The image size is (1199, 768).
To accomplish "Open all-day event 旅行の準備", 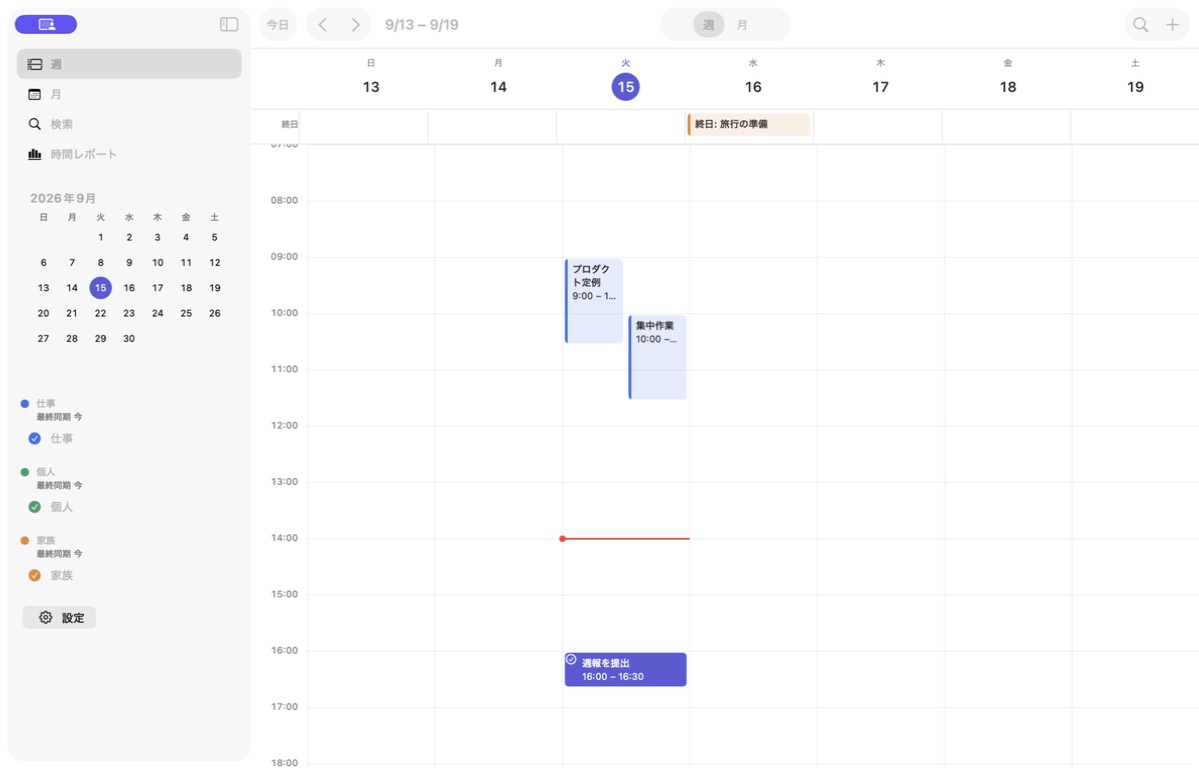I will 749,124.
